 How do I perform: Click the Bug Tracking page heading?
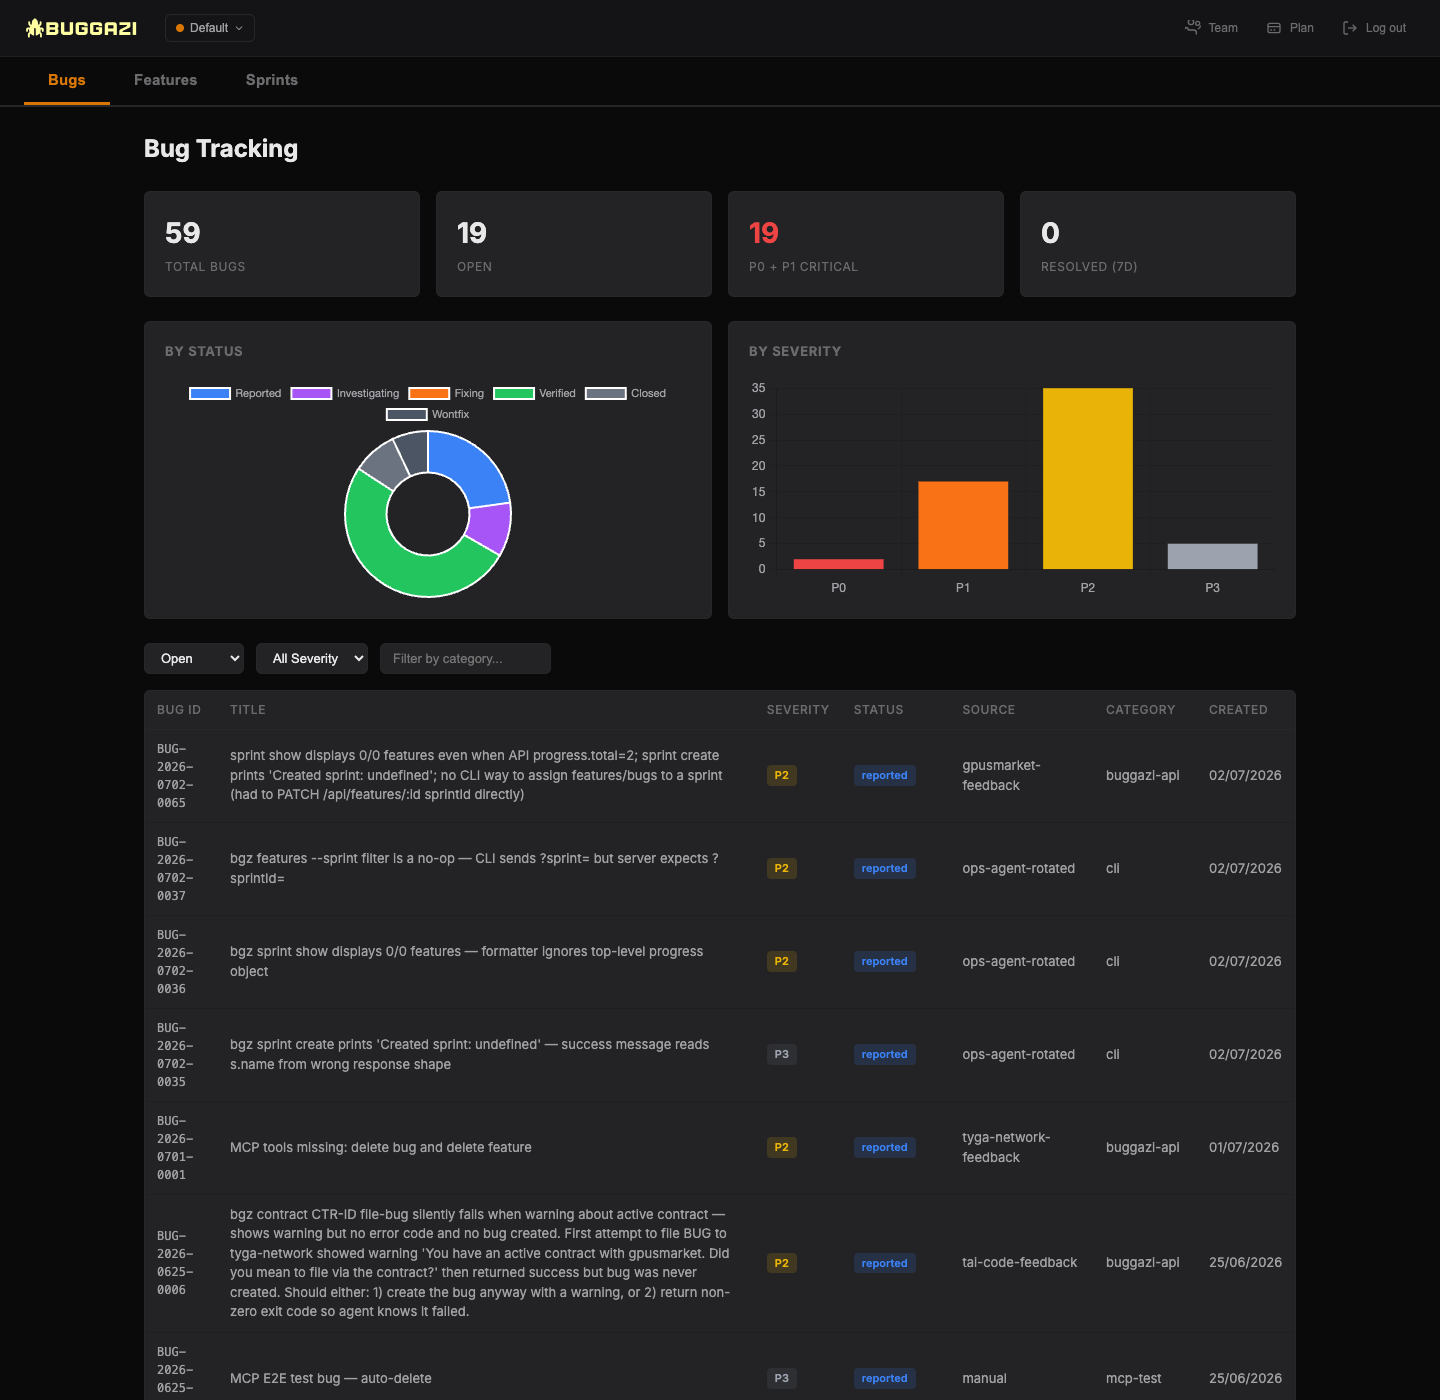point(221,149)
